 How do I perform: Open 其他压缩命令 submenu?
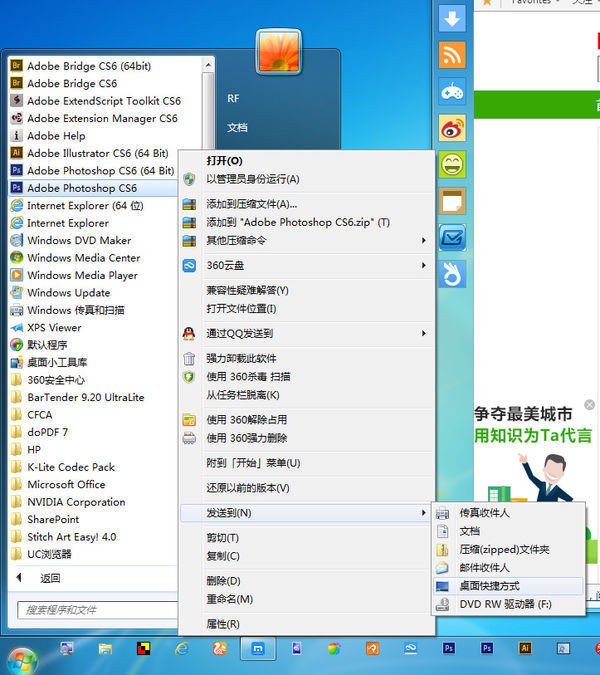click(306, 240)
